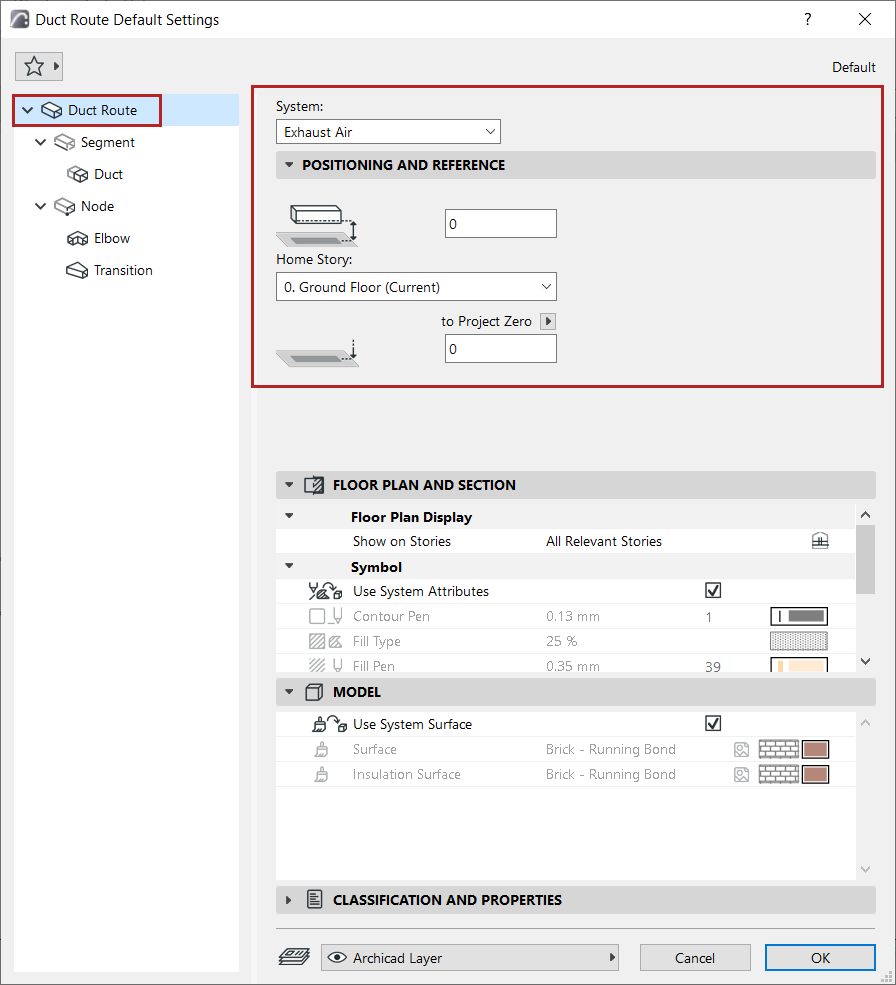The height and width of the screenshot is (985, 896).
Task: Click the Use System Surface icon
Action: (329, 724)
